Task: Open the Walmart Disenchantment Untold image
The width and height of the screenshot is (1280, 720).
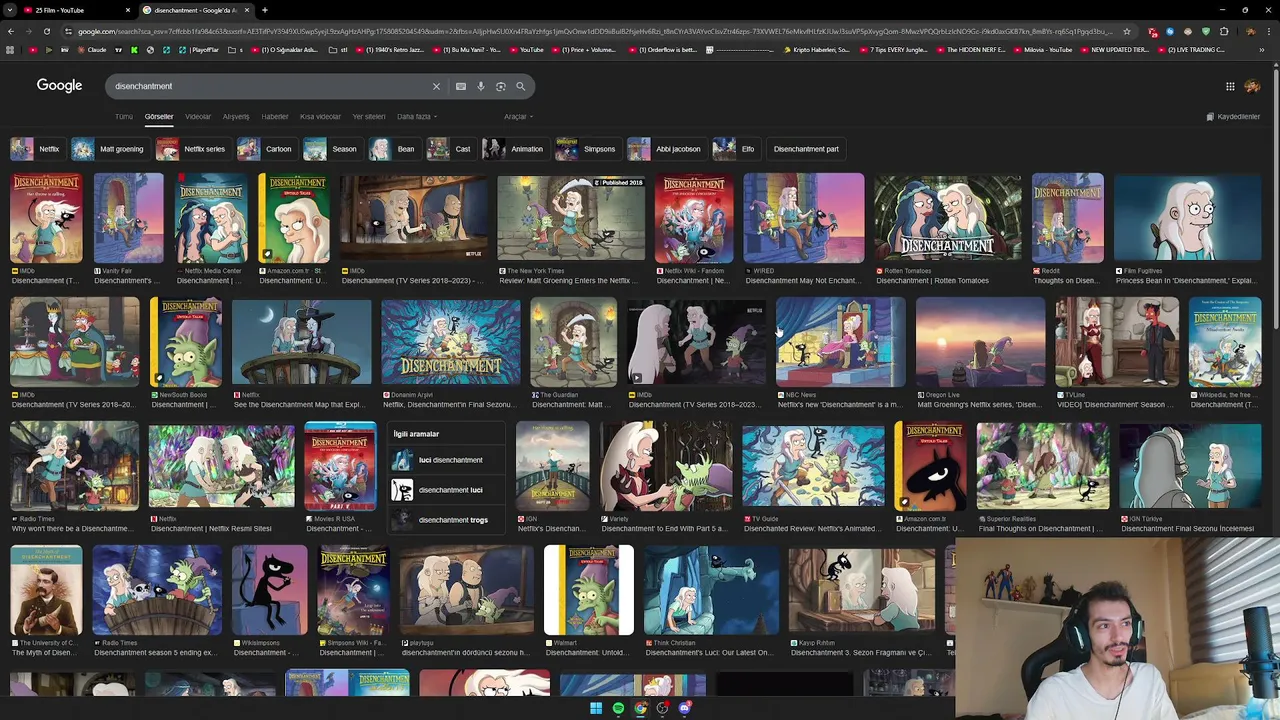Action: [589, 590]
